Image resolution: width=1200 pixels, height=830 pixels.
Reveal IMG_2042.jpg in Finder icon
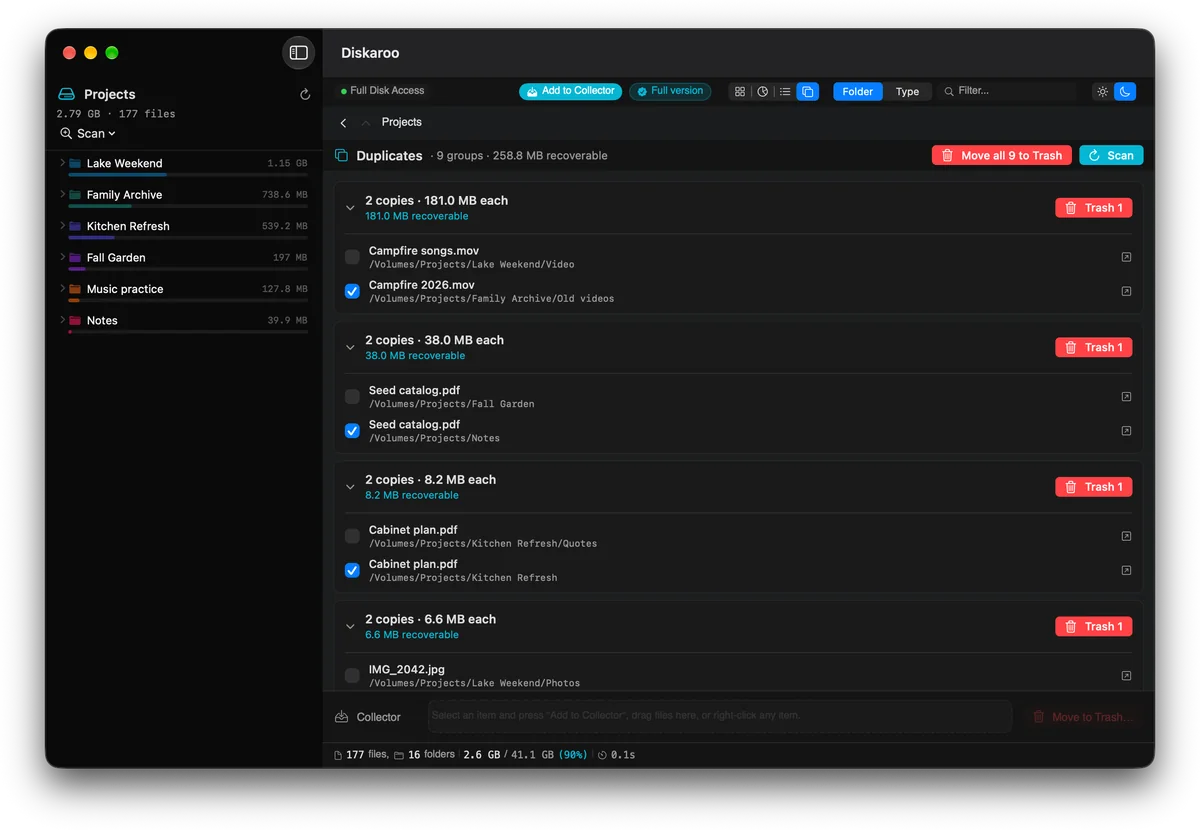(x=1126, y=676)
